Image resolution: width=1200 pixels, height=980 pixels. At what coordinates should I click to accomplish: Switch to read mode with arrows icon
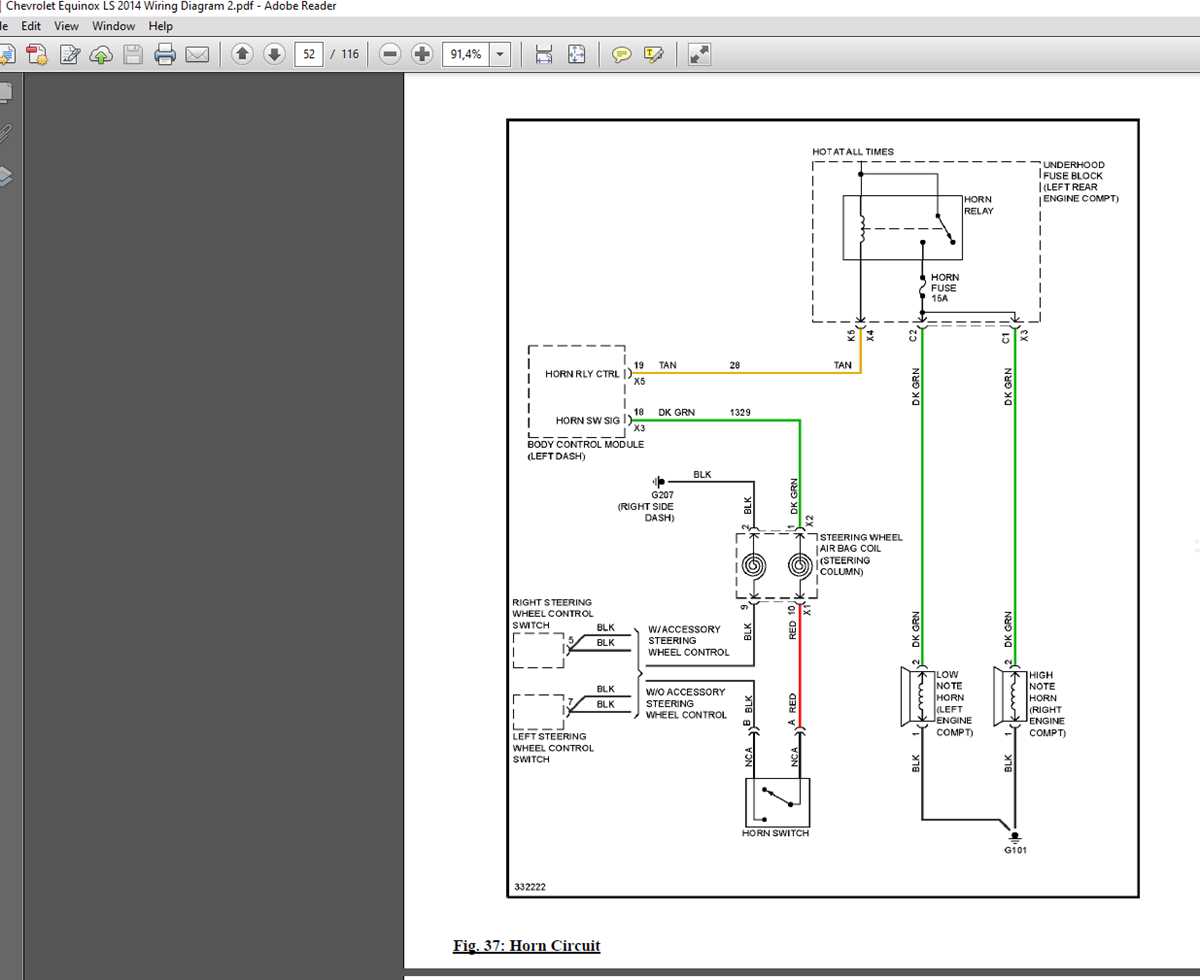tap(699, 54)
